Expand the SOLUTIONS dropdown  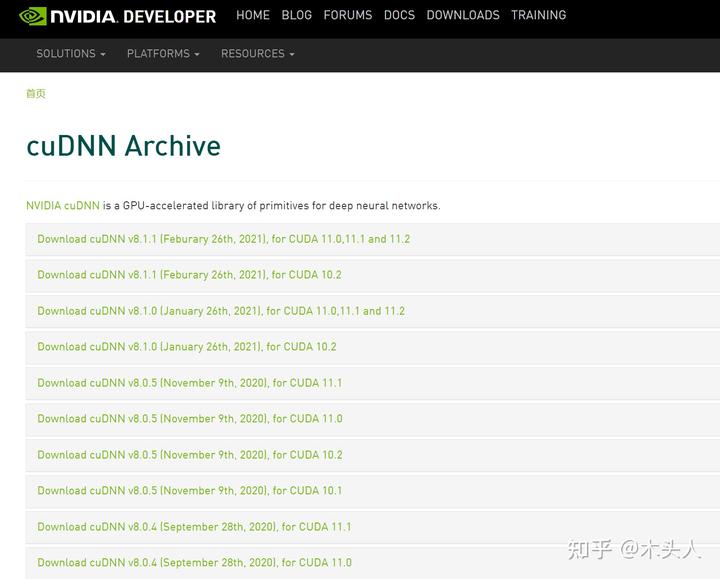point(71,54)
